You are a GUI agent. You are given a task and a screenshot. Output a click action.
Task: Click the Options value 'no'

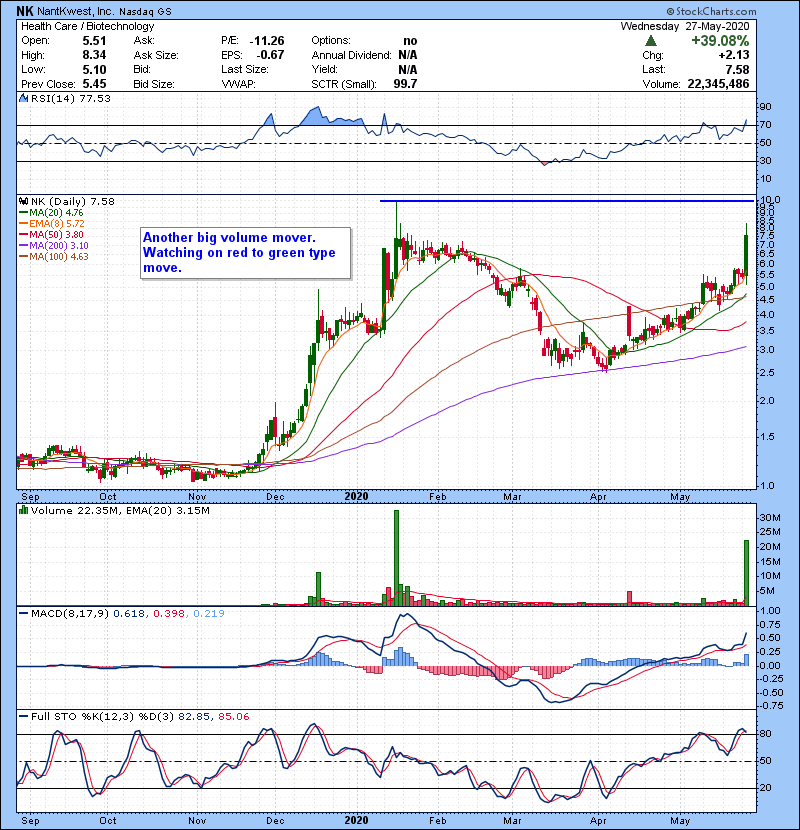[410, 41]
